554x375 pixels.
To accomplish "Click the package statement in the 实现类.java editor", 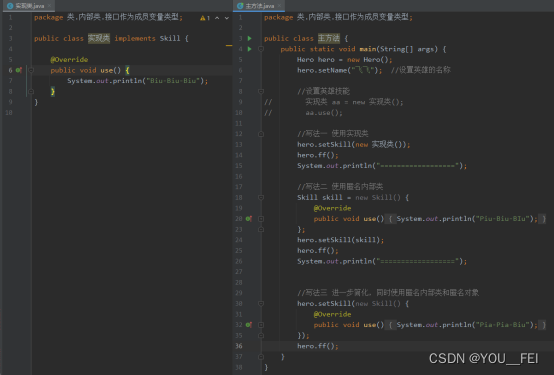I will coord(108,17).
